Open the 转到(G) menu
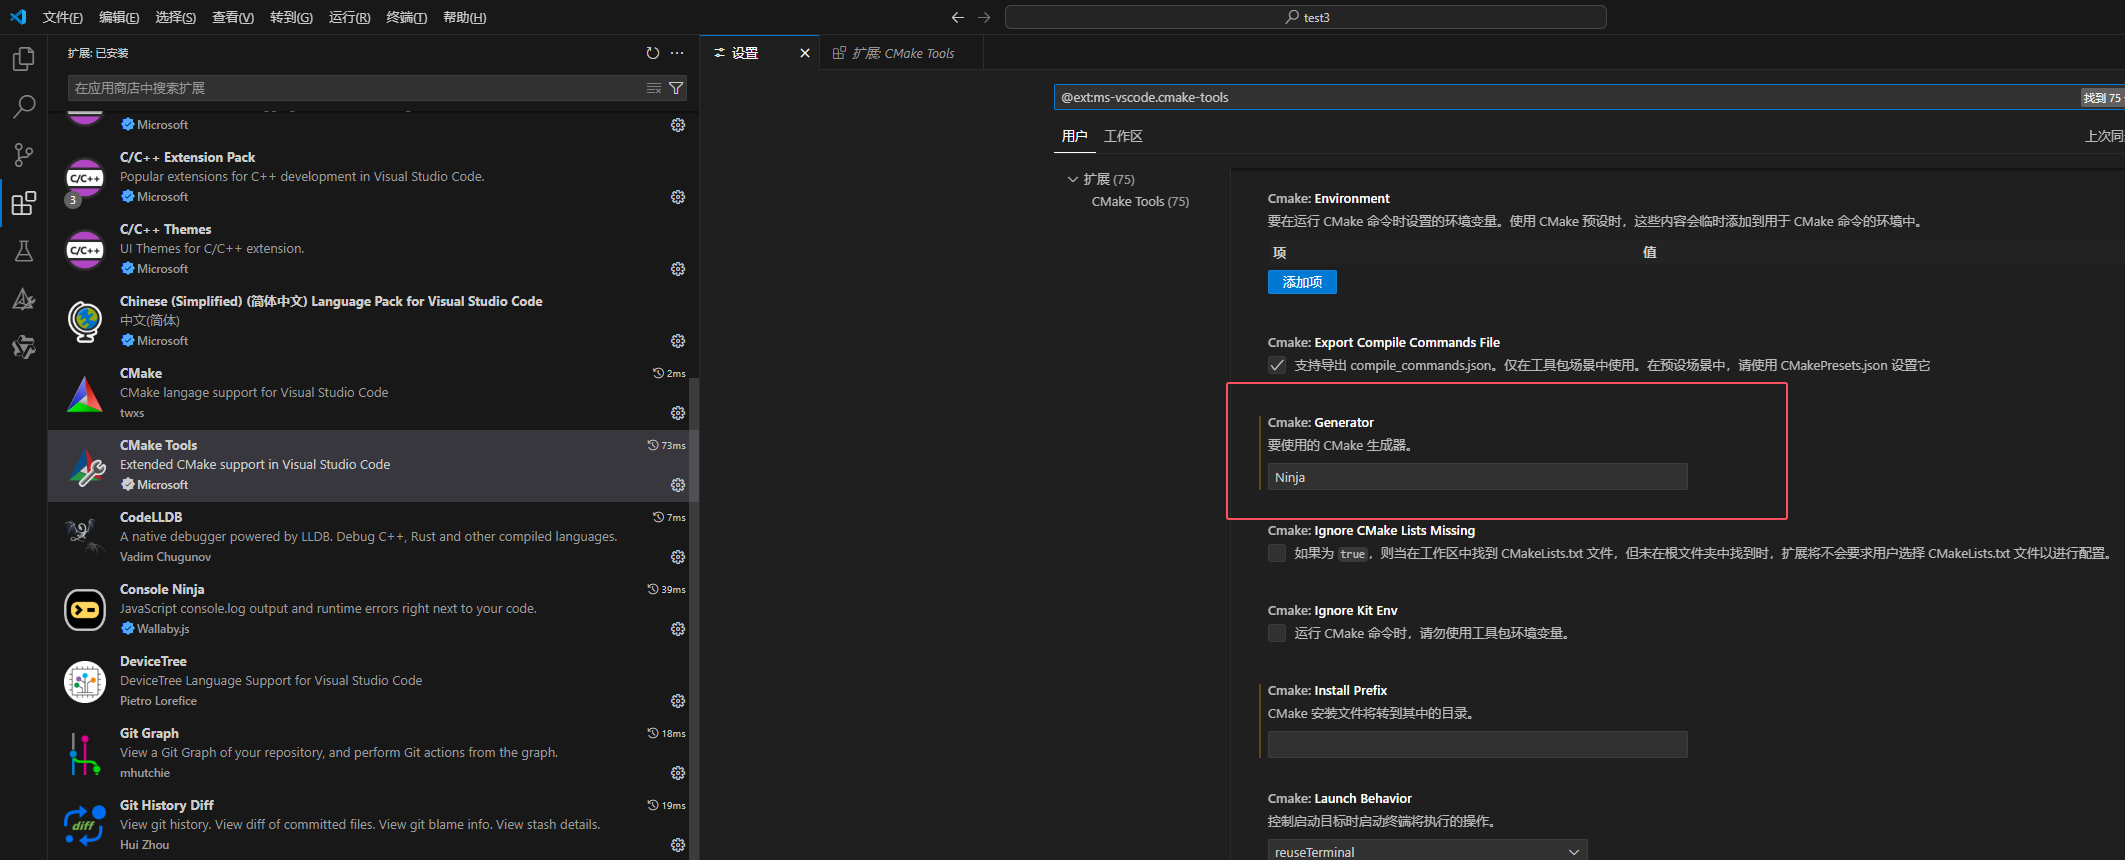This screenshot has width=2125, height=860. (291, 17)
